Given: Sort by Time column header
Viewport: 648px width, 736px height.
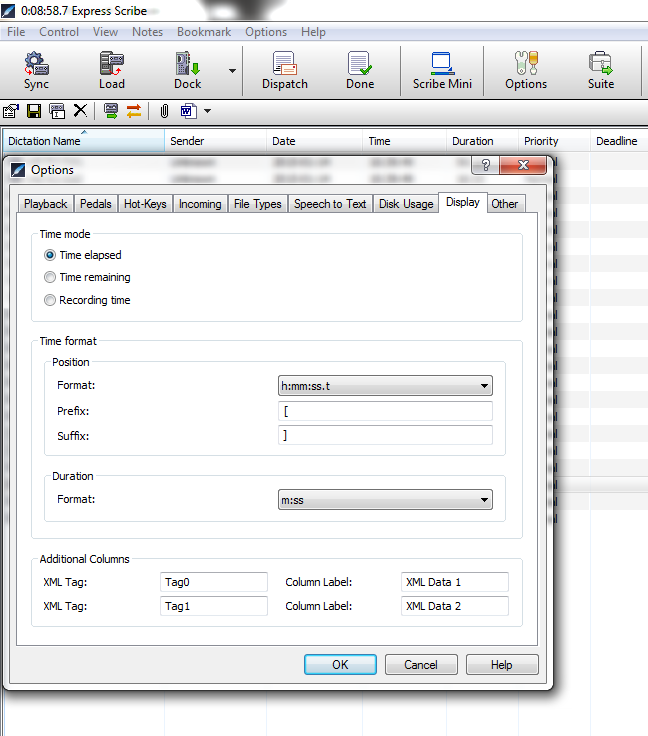Looking at the screenshot, I should [x=404, y=141].
